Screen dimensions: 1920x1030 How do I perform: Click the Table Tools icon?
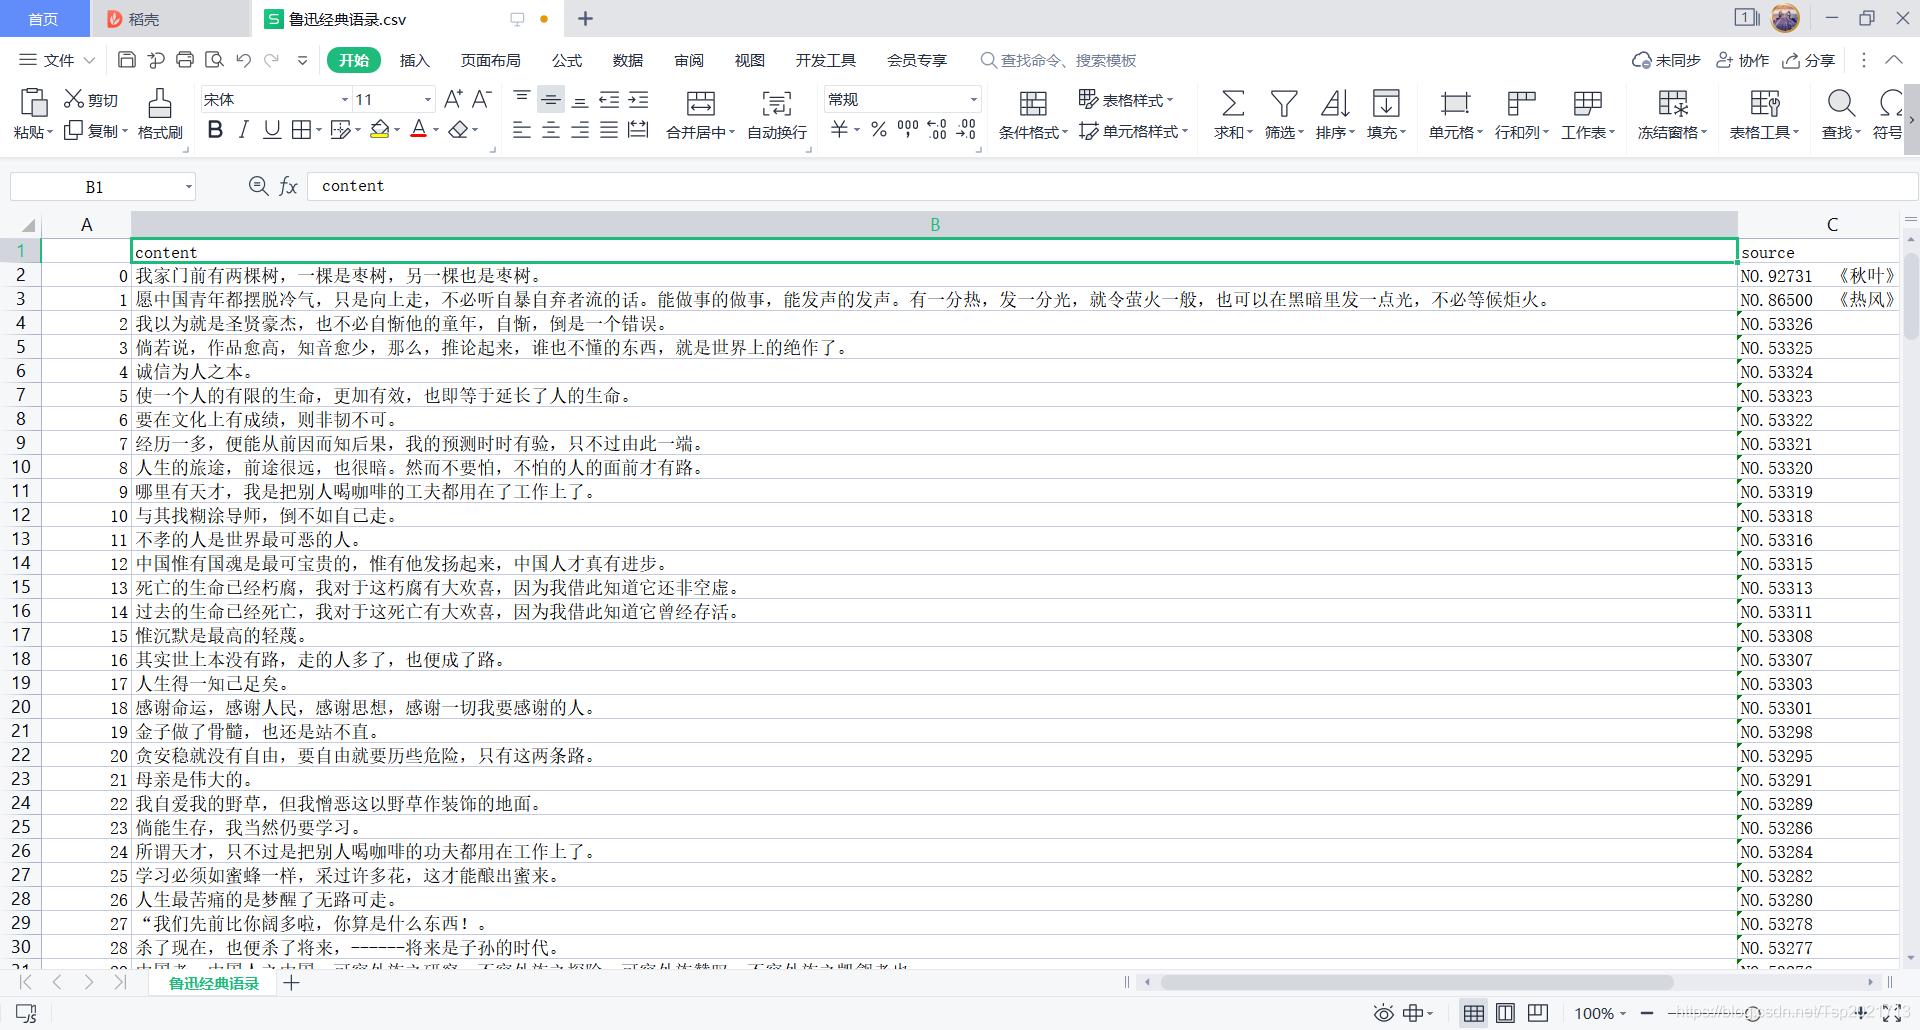click(x=1765, y=103)
